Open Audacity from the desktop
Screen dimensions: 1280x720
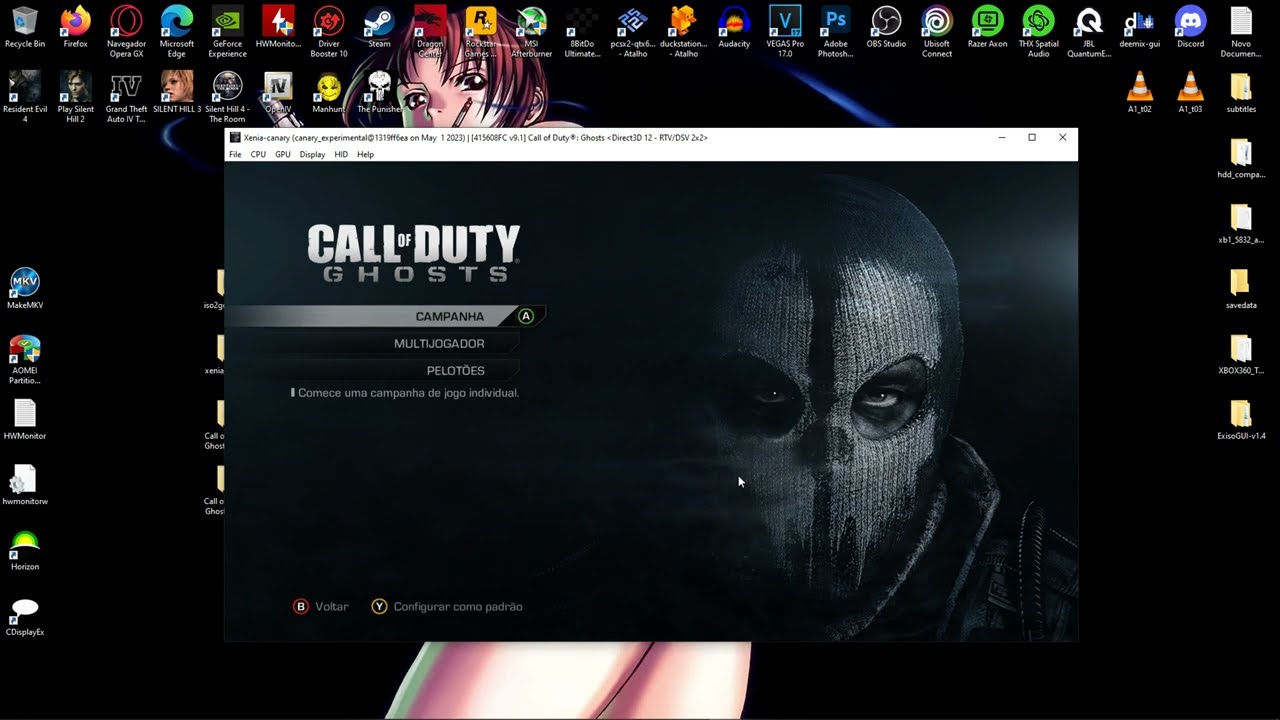(734, 28)
